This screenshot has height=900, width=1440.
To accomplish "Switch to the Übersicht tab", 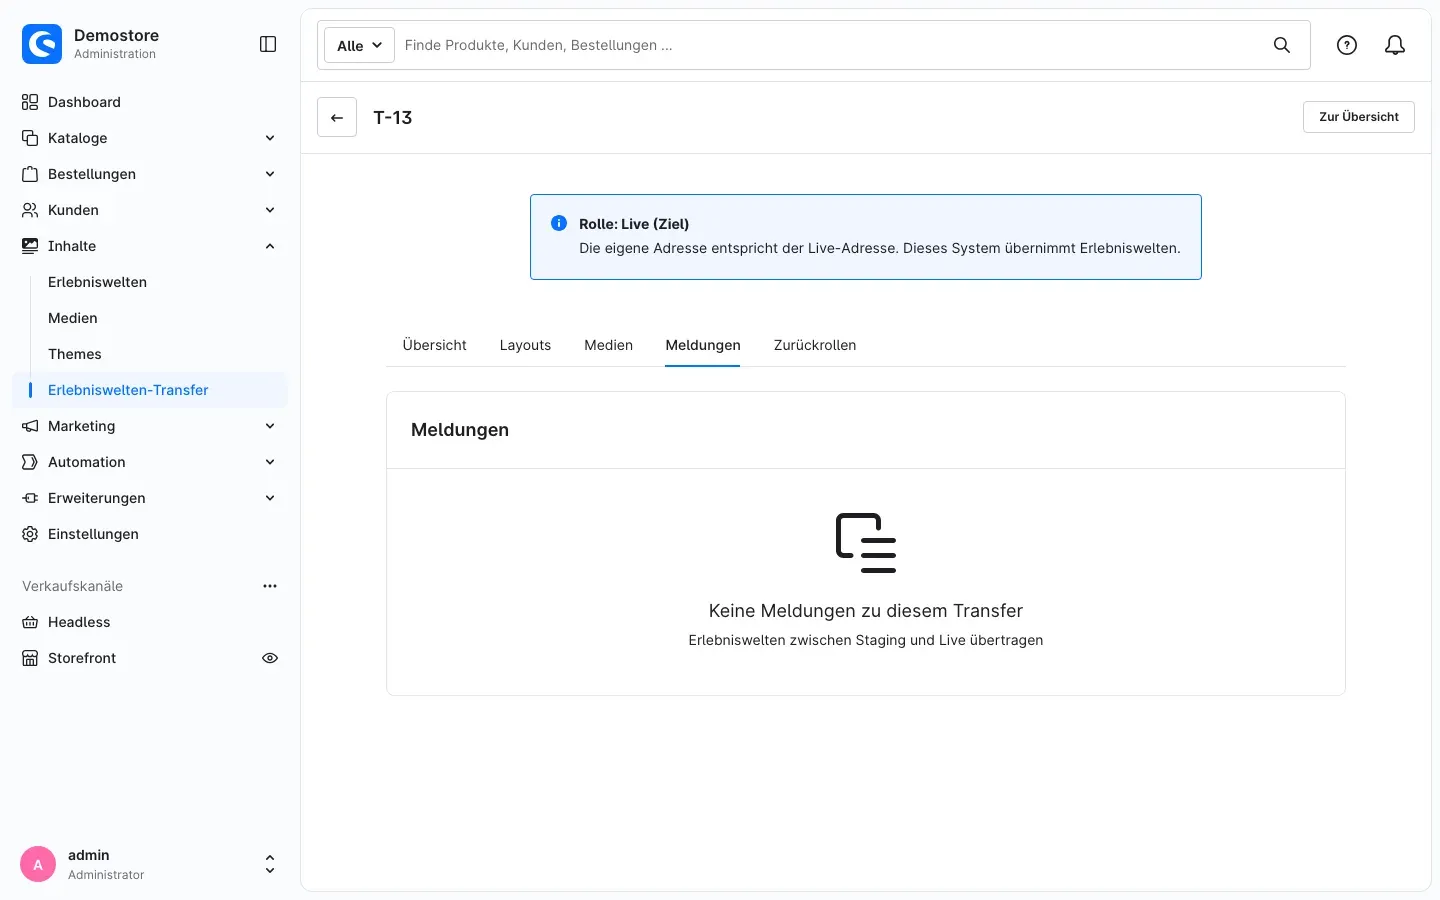I will pos(435,345).
